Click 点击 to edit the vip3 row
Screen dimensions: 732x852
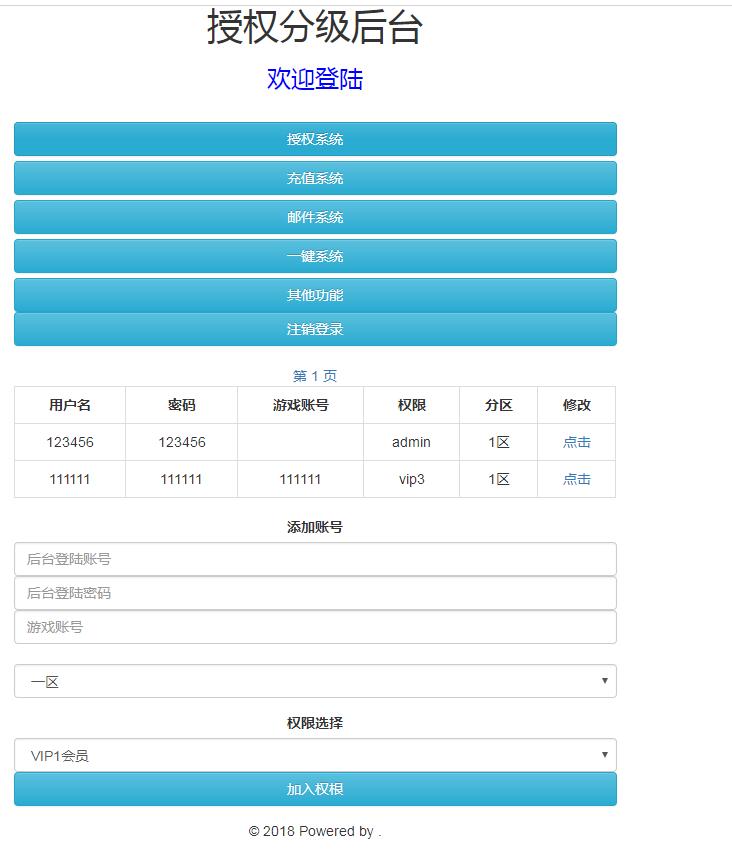pos(576,479)
